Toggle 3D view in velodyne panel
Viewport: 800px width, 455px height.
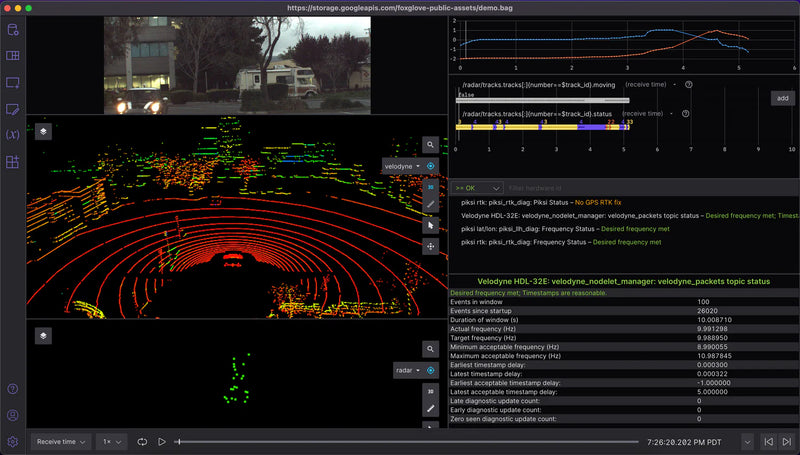point(431,186)
